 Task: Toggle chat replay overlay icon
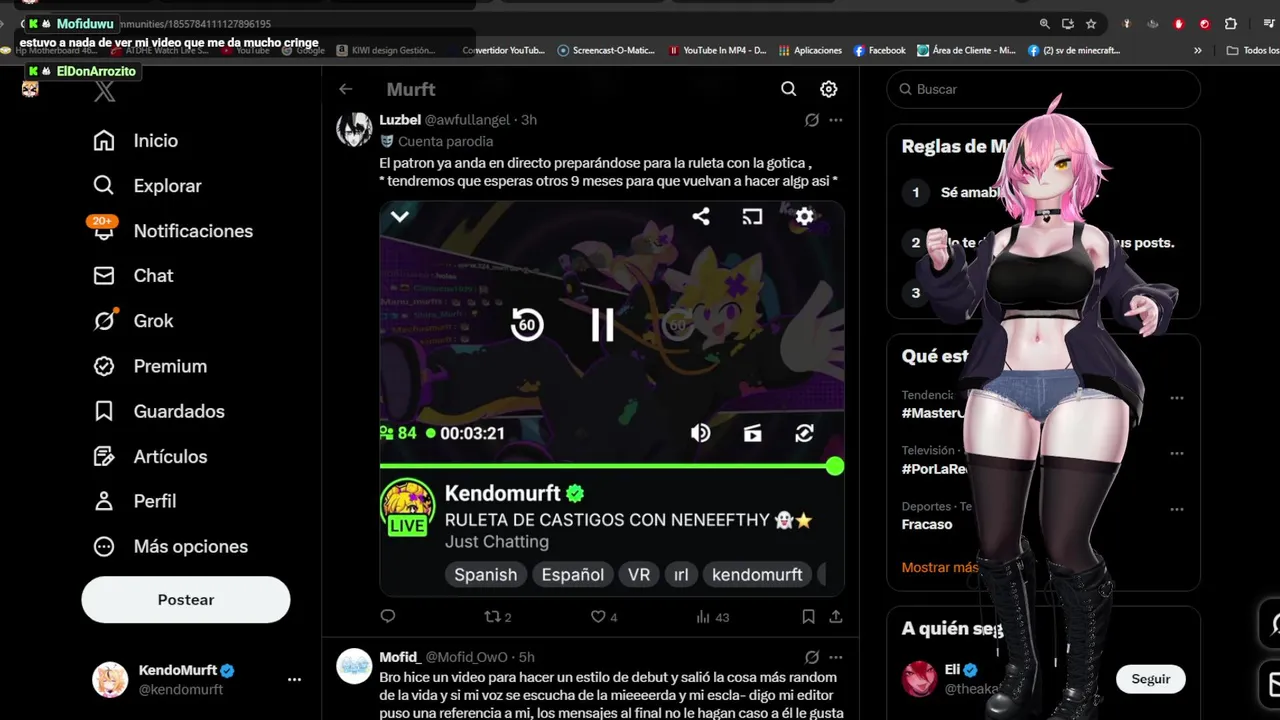(x=752, y=433)
